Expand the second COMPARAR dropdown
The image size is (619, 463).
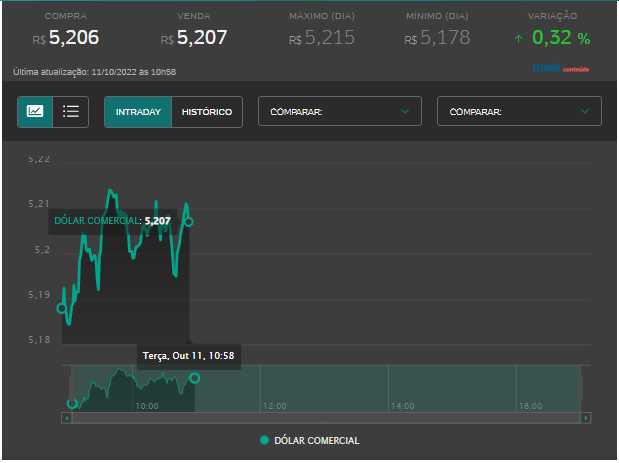click(x=519, y=112)
